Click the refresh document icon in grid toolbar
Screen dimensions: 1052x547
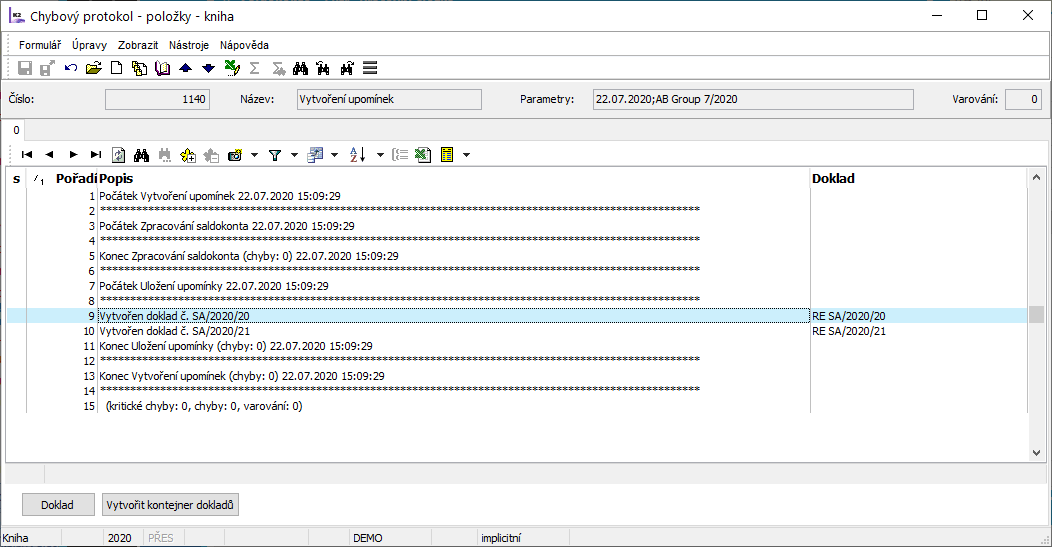point(118,155)
